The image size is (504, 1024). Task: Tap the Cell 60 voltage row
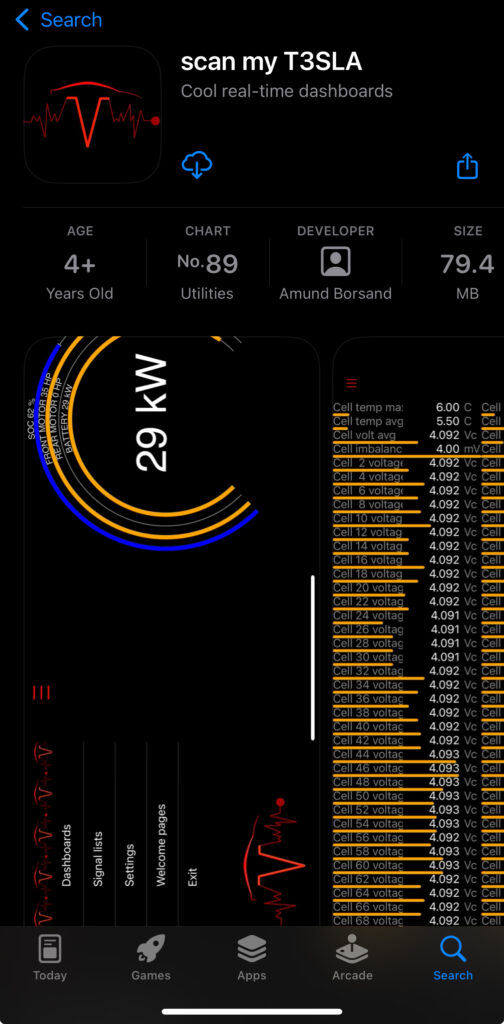(x=406, y=865)
